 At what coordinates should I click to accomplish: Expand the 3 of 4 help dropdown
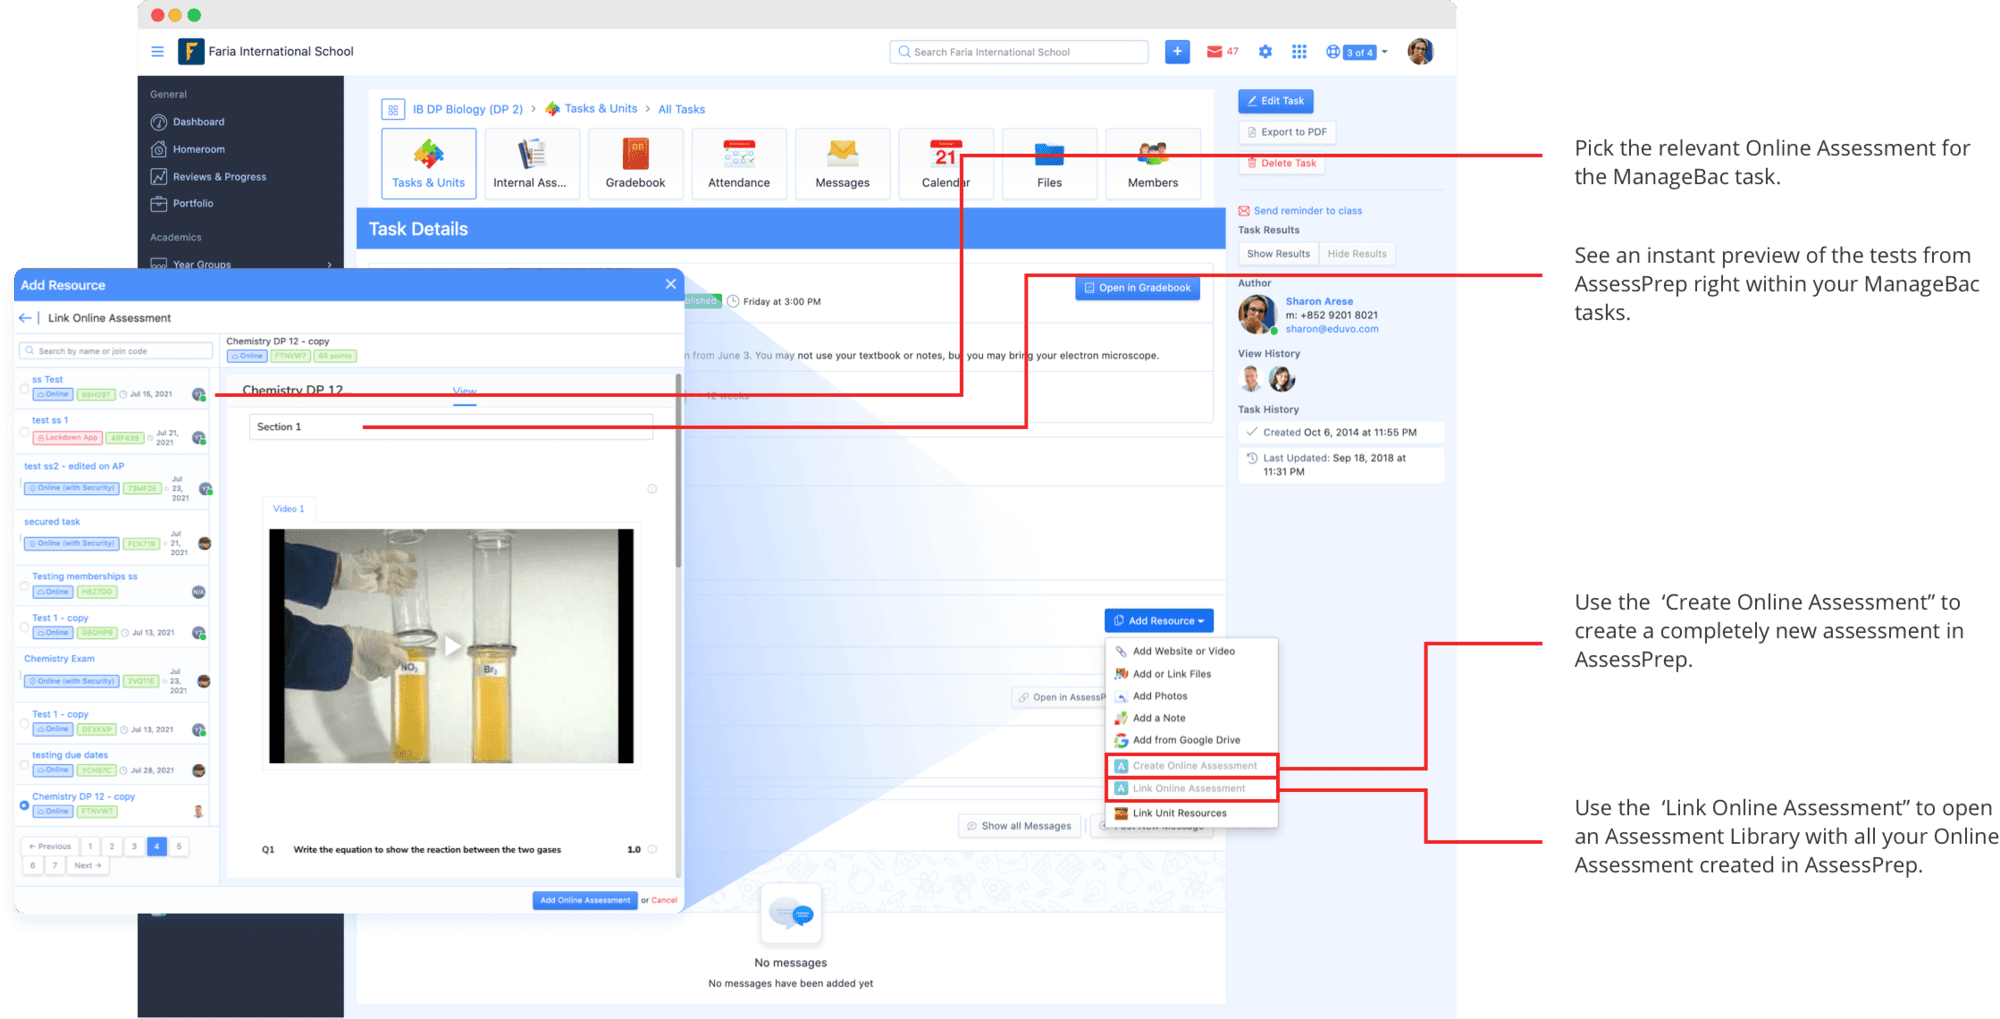click(x=1358, y=52)
